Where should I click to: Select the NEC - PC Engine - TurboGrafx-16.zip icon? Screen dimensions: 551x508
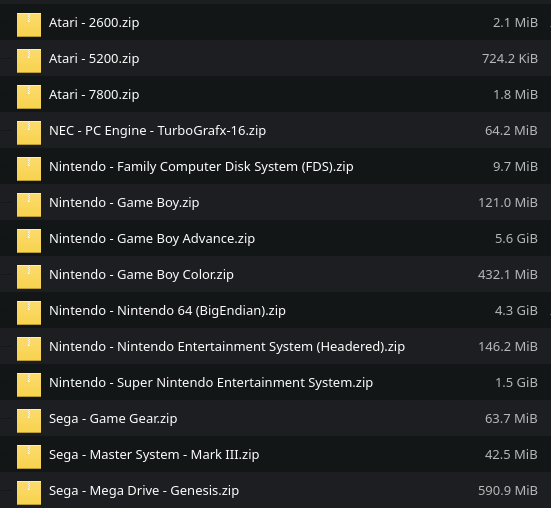(x=29, y=133)
